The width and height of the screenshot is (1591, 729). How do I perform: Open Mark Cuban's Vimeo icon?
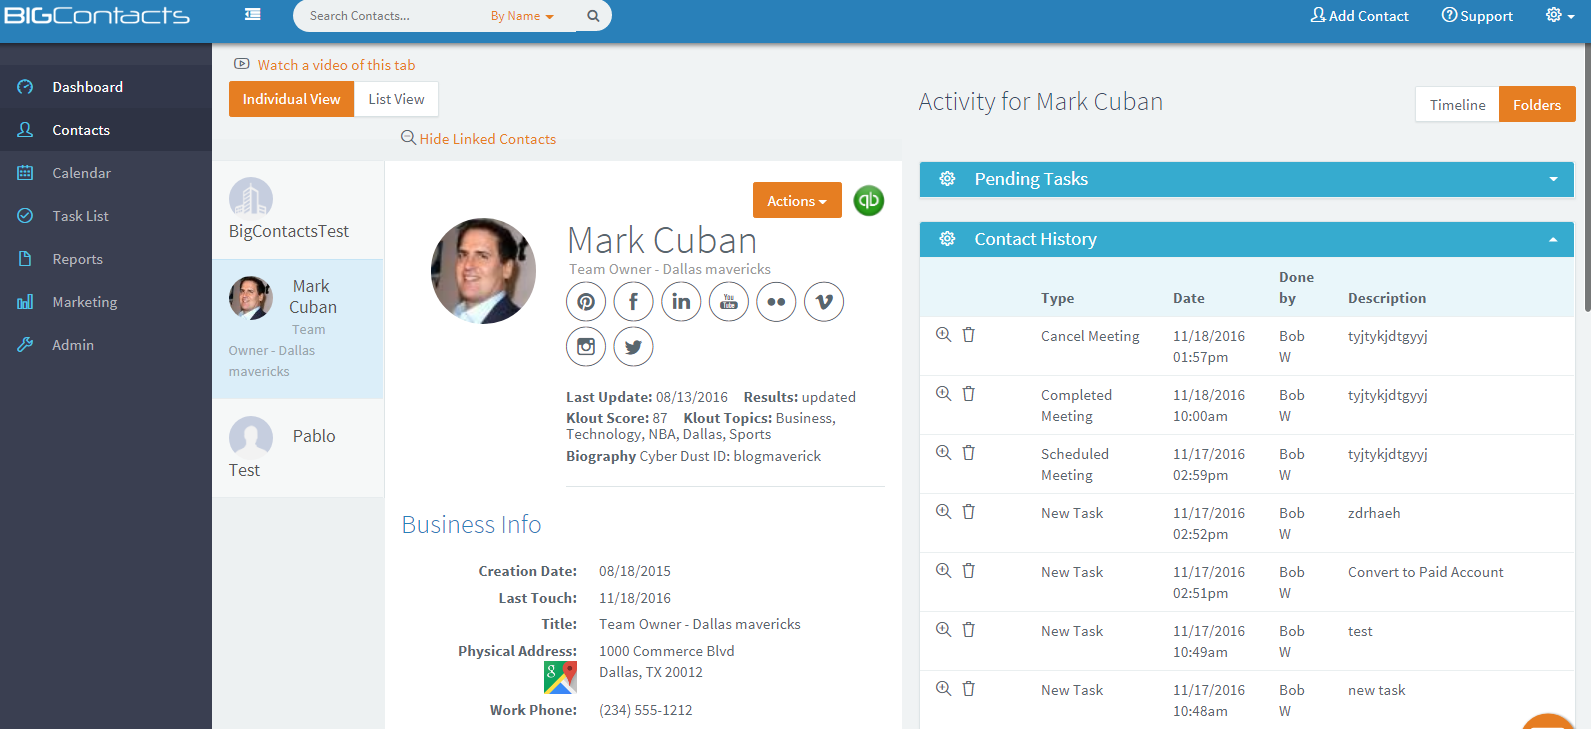point(824,302)
